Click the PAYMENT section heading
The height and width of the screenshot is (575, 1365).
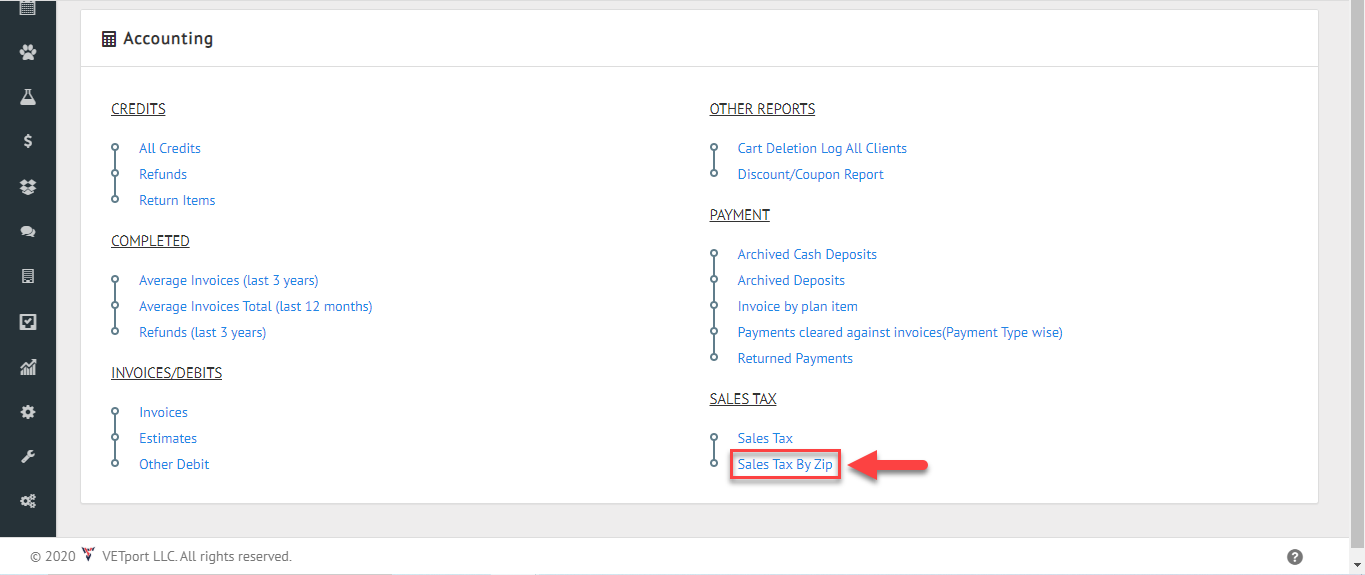tap(740, 215)
